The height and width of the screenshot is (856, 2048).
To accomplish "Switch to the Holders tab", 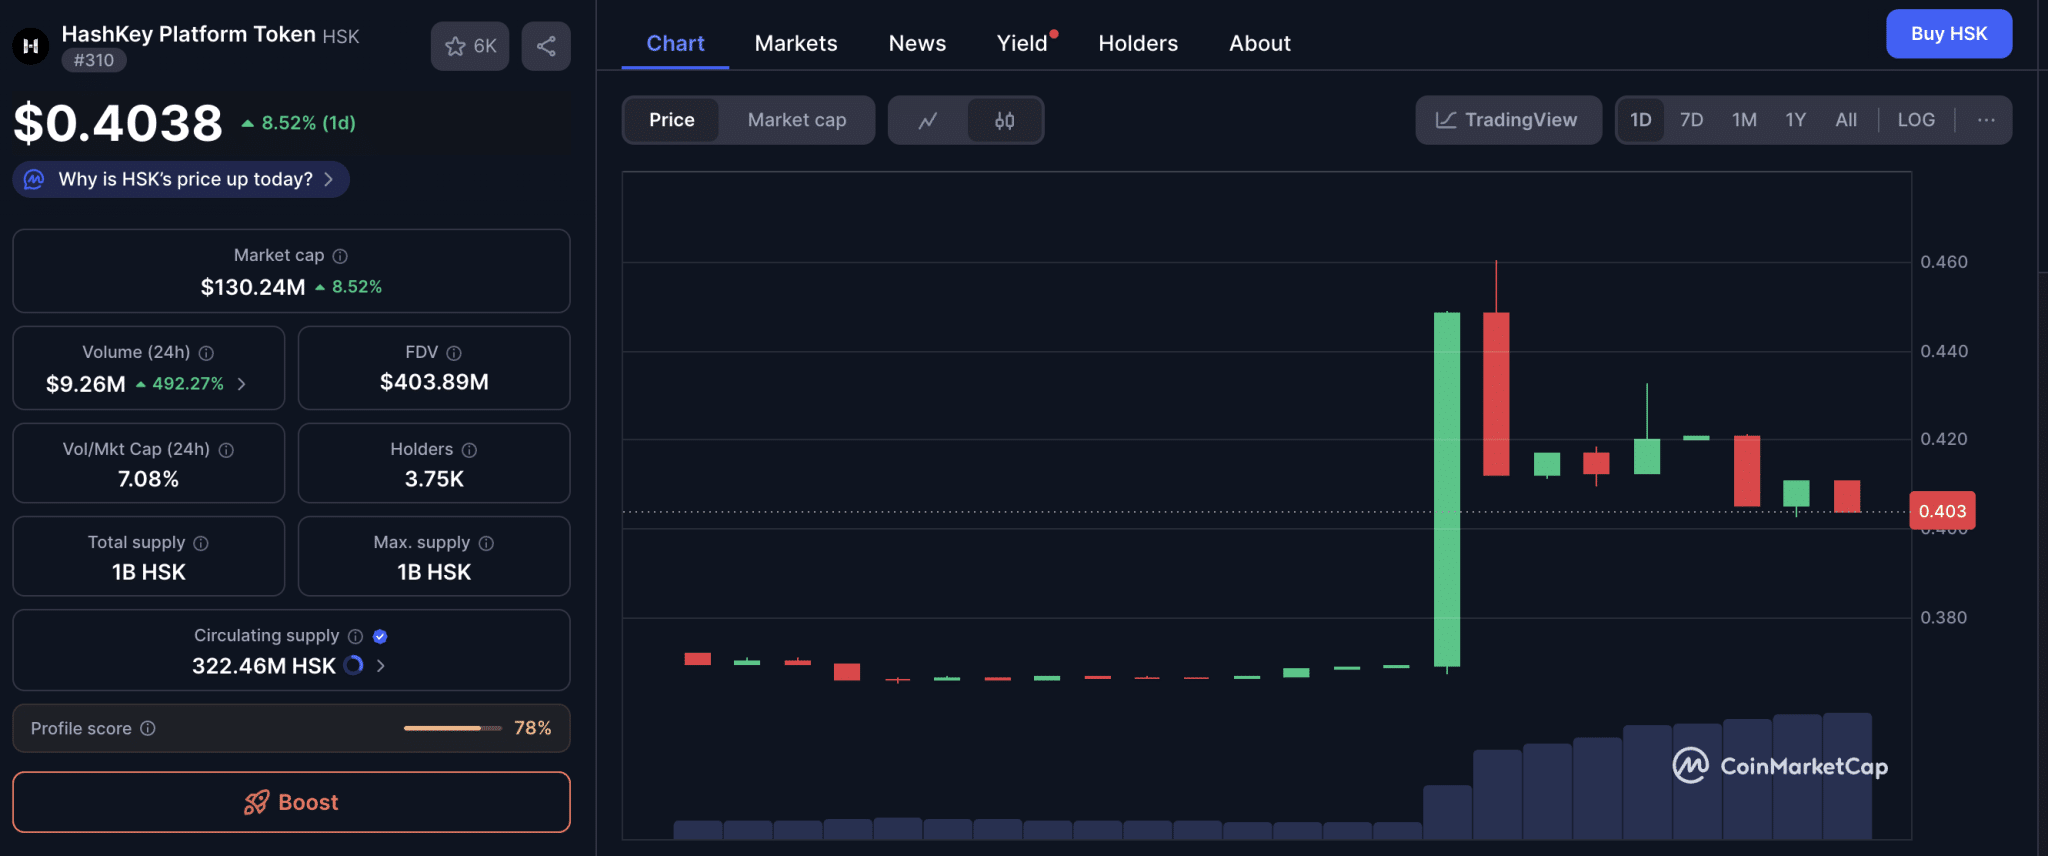I will 1137,43.
